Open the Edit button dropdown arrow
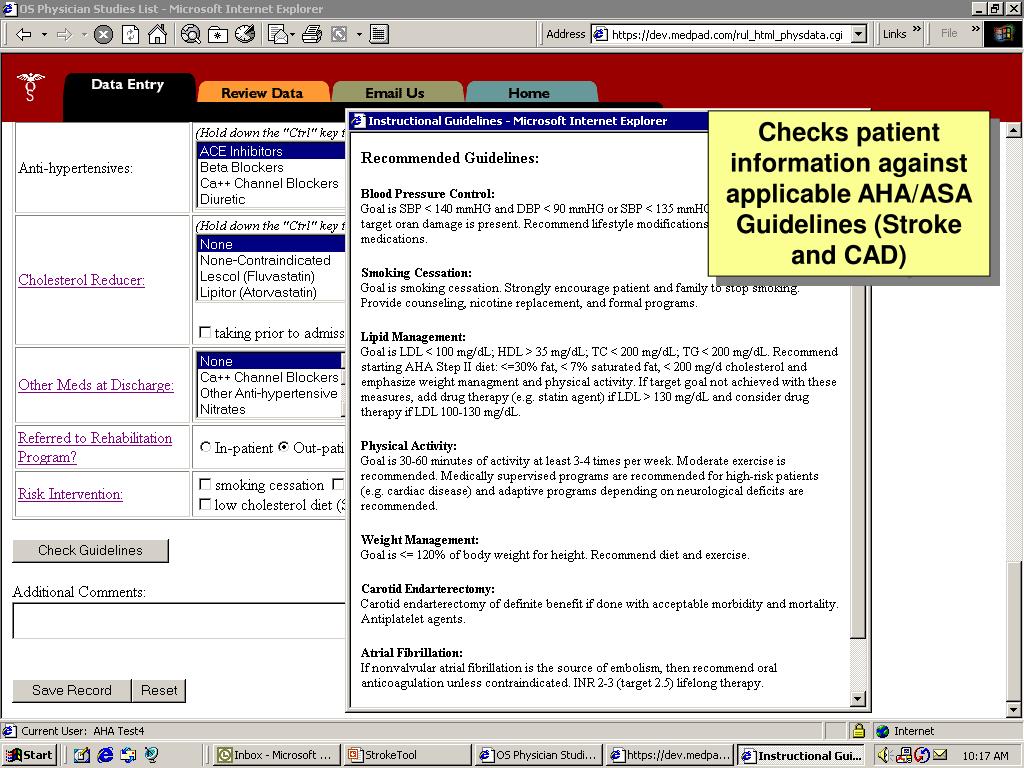1024x768 pixels. click(359, 34)
